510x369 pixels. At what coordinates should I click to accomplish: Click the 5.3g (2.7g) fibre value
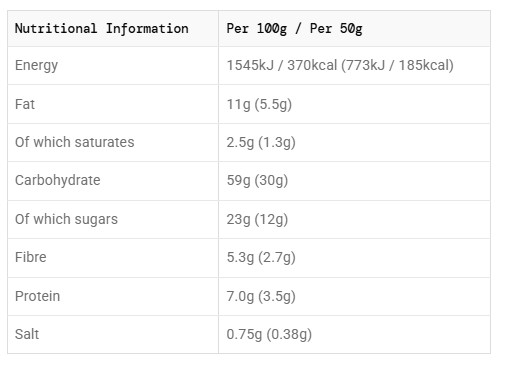[261, 258]
